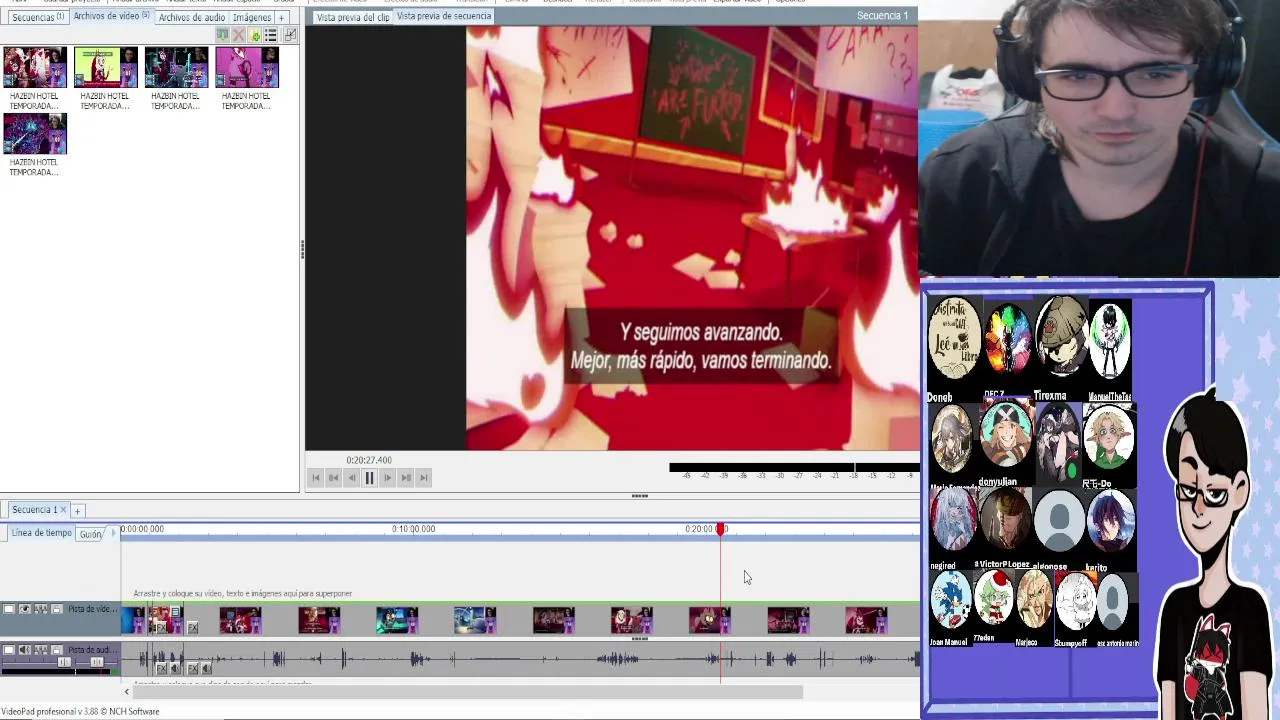
Task: Undock the media bin panel
Action: (290, 35)
